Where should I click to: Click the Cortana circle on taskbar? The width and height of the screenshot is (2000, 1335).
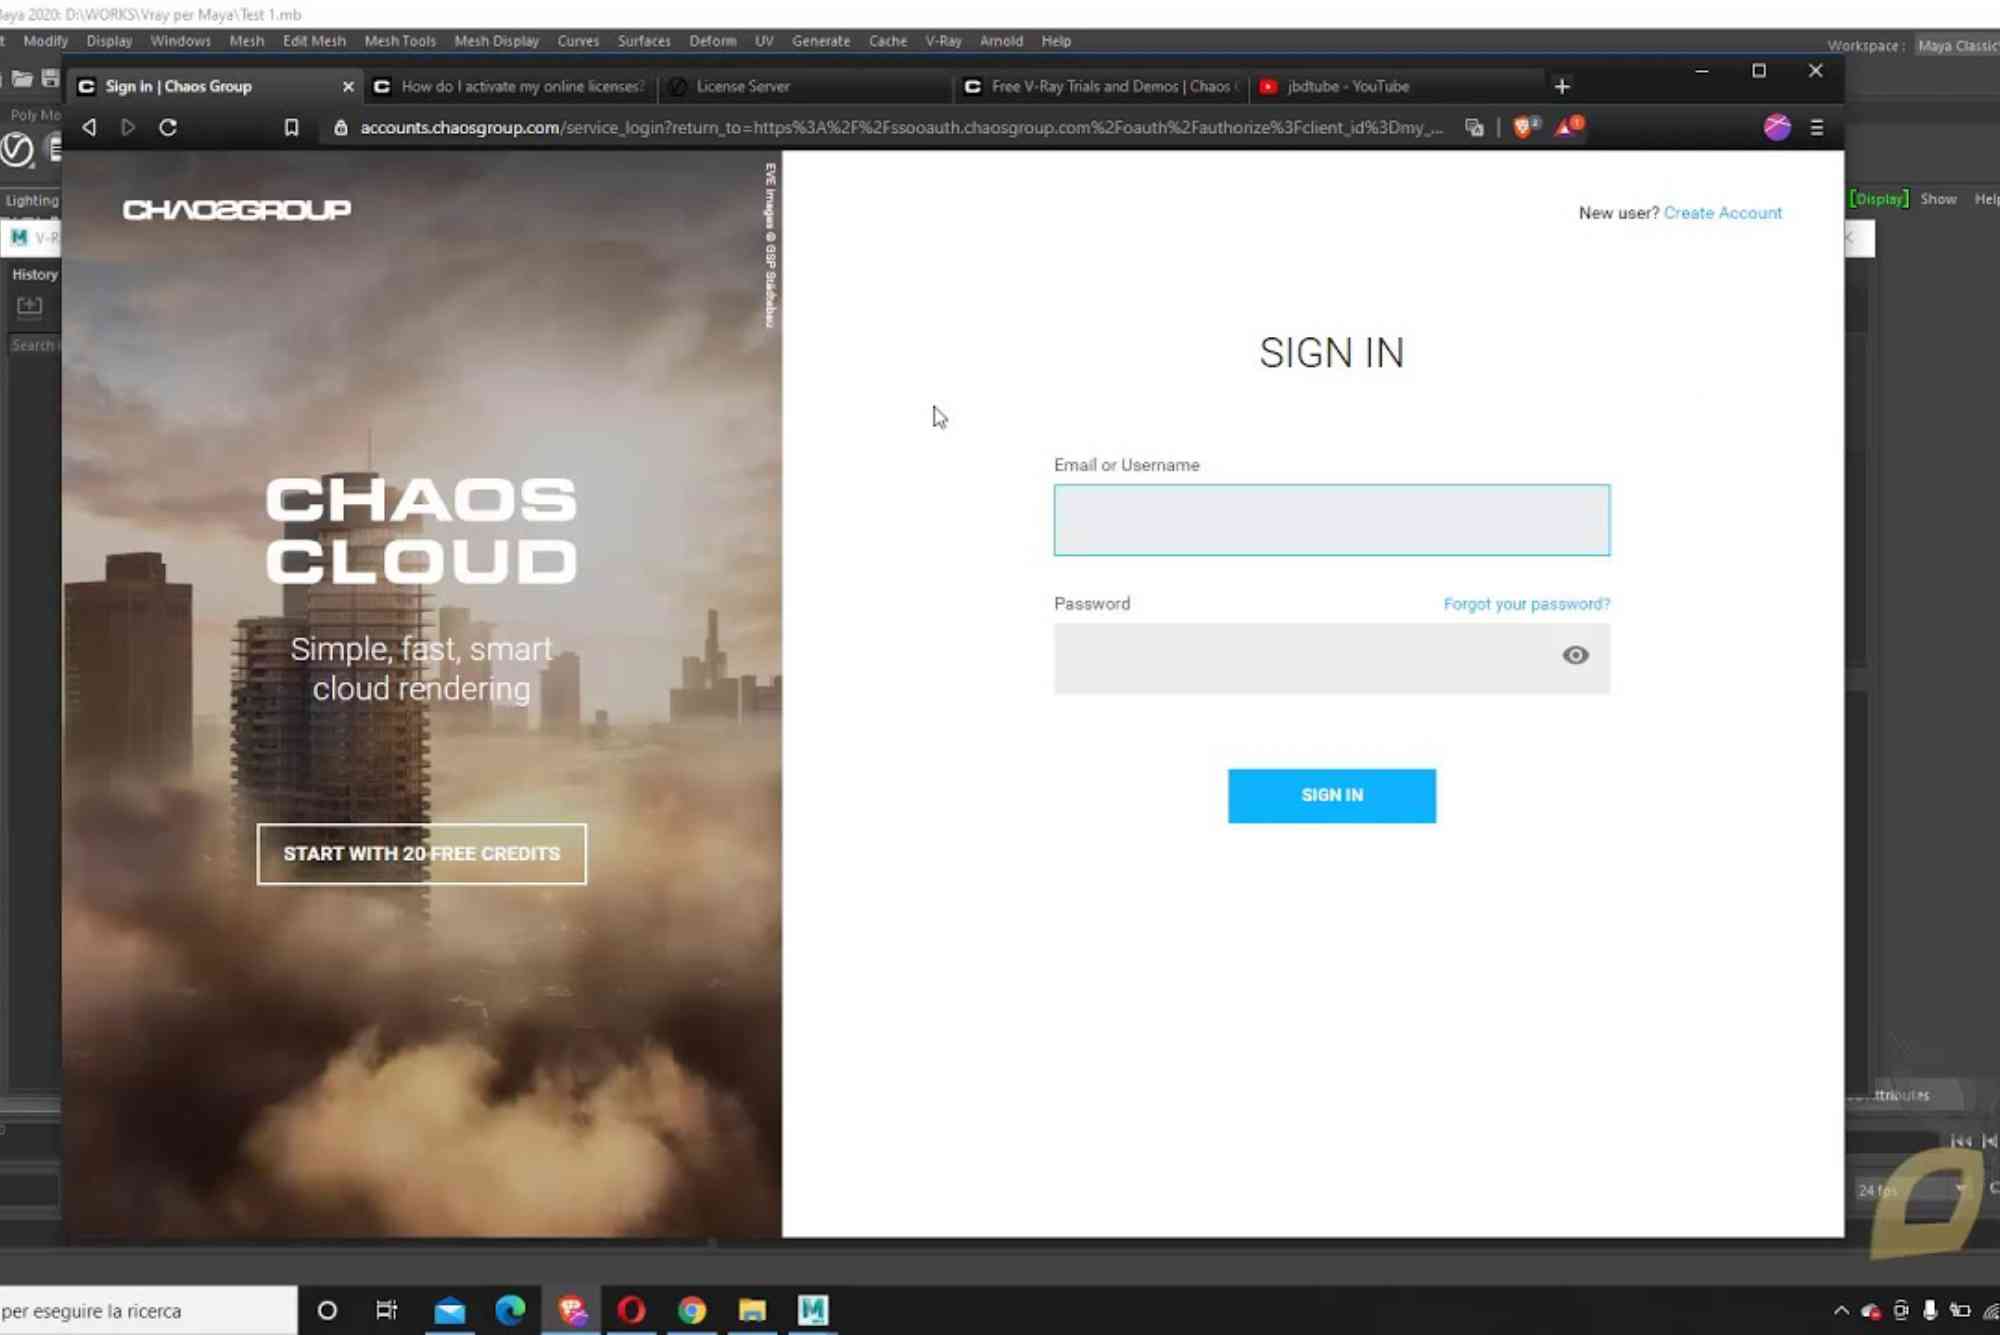tap(327, 1310)
